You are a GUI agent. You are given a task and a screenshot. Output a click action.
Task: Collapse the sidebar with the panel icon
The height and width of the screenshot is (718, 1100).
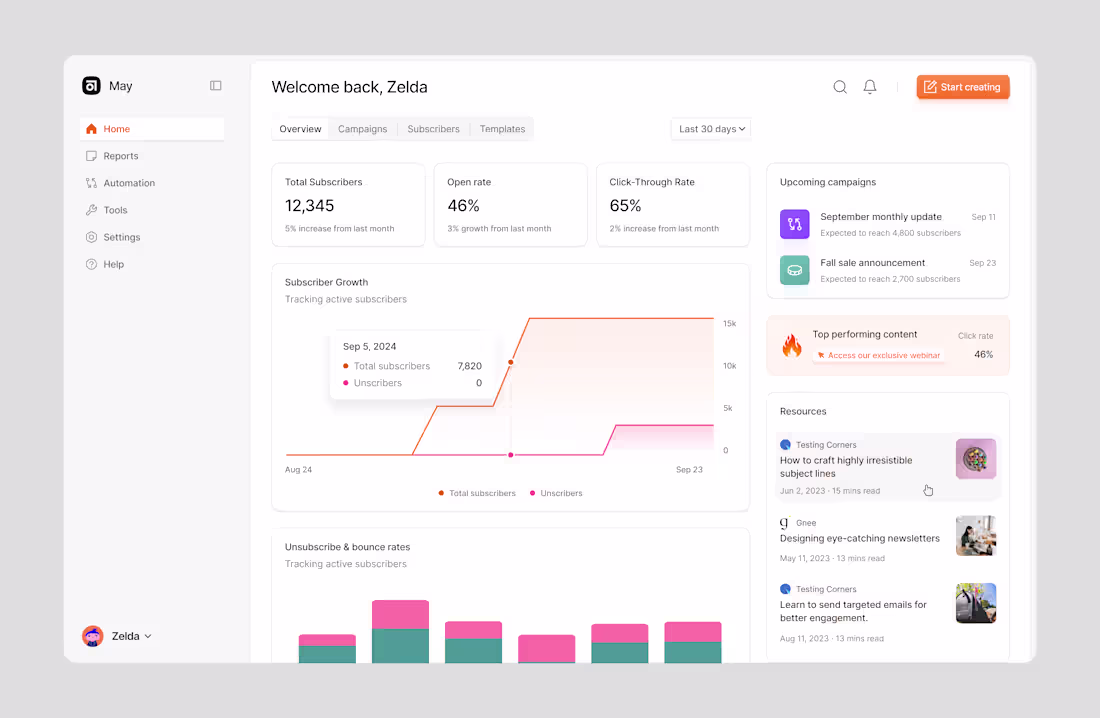click(216, 86)
